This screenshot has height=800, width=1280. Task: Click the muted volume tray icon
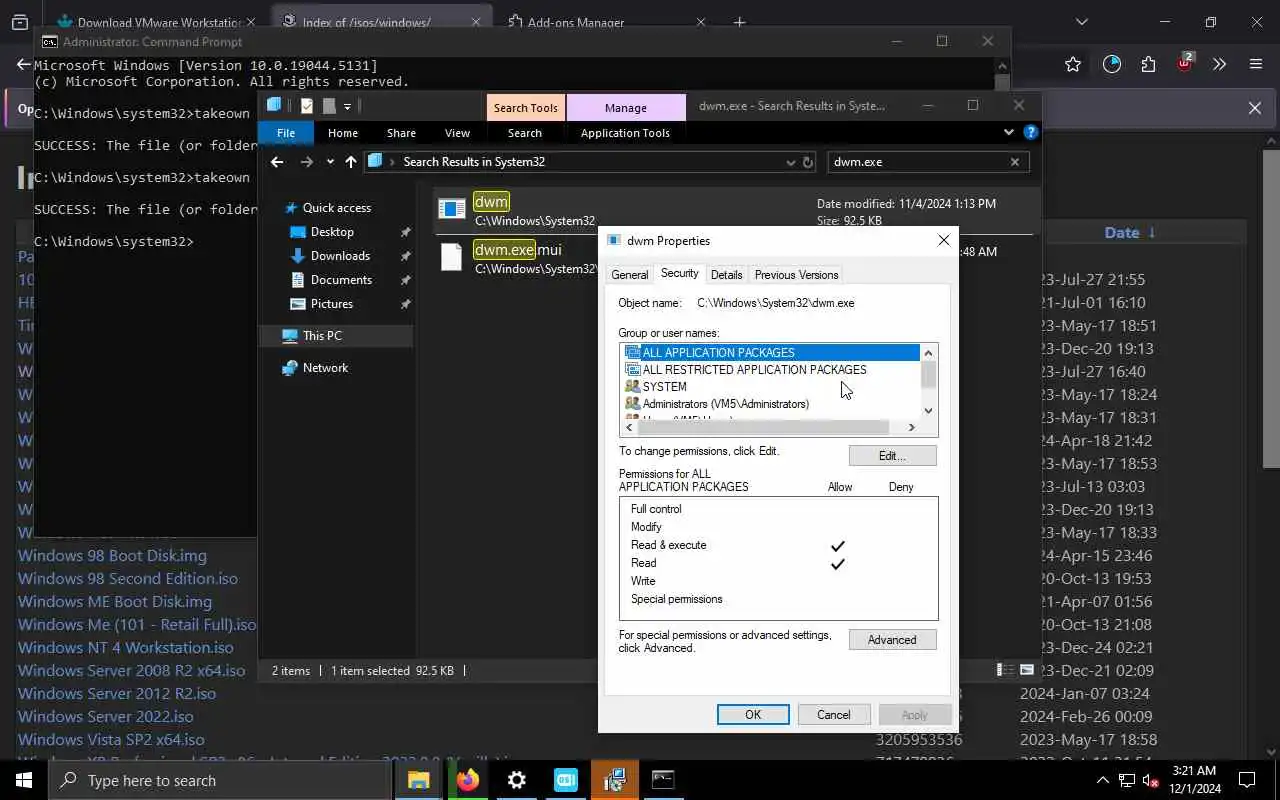coord(1150,780)
